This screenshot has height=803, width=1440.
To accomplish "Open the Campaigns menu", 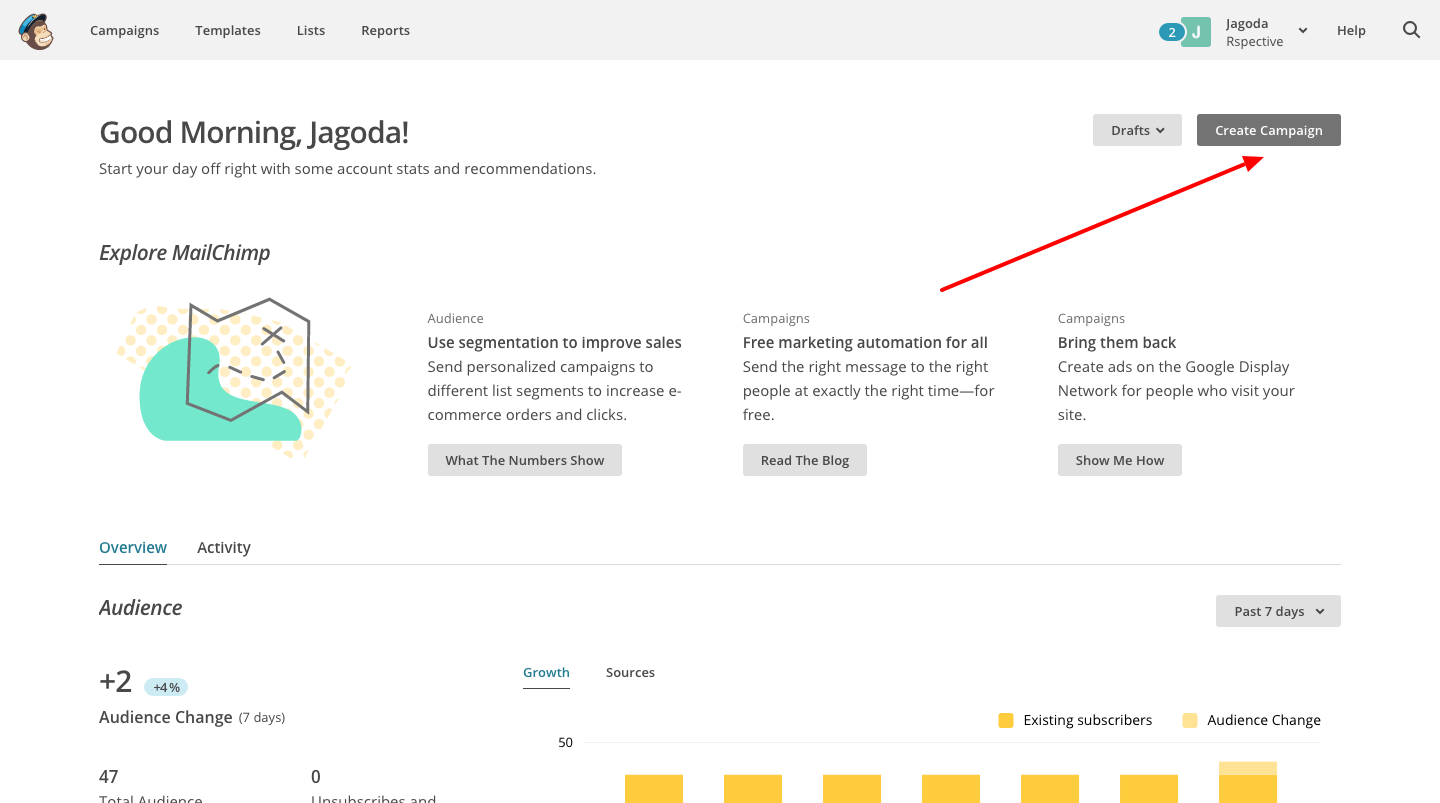I will coord(124,30).
